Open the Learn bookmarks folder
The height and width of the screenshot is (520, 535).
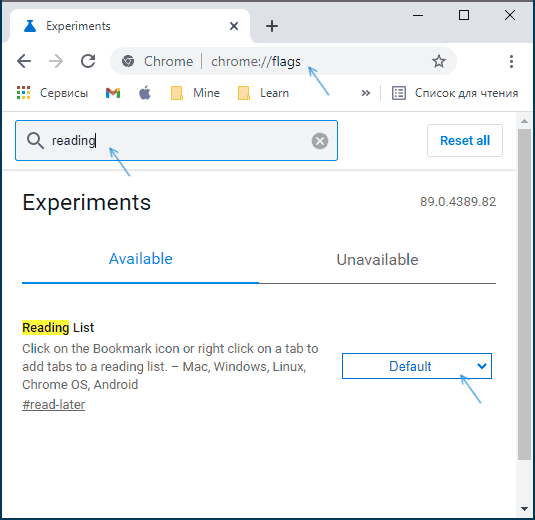263,93
